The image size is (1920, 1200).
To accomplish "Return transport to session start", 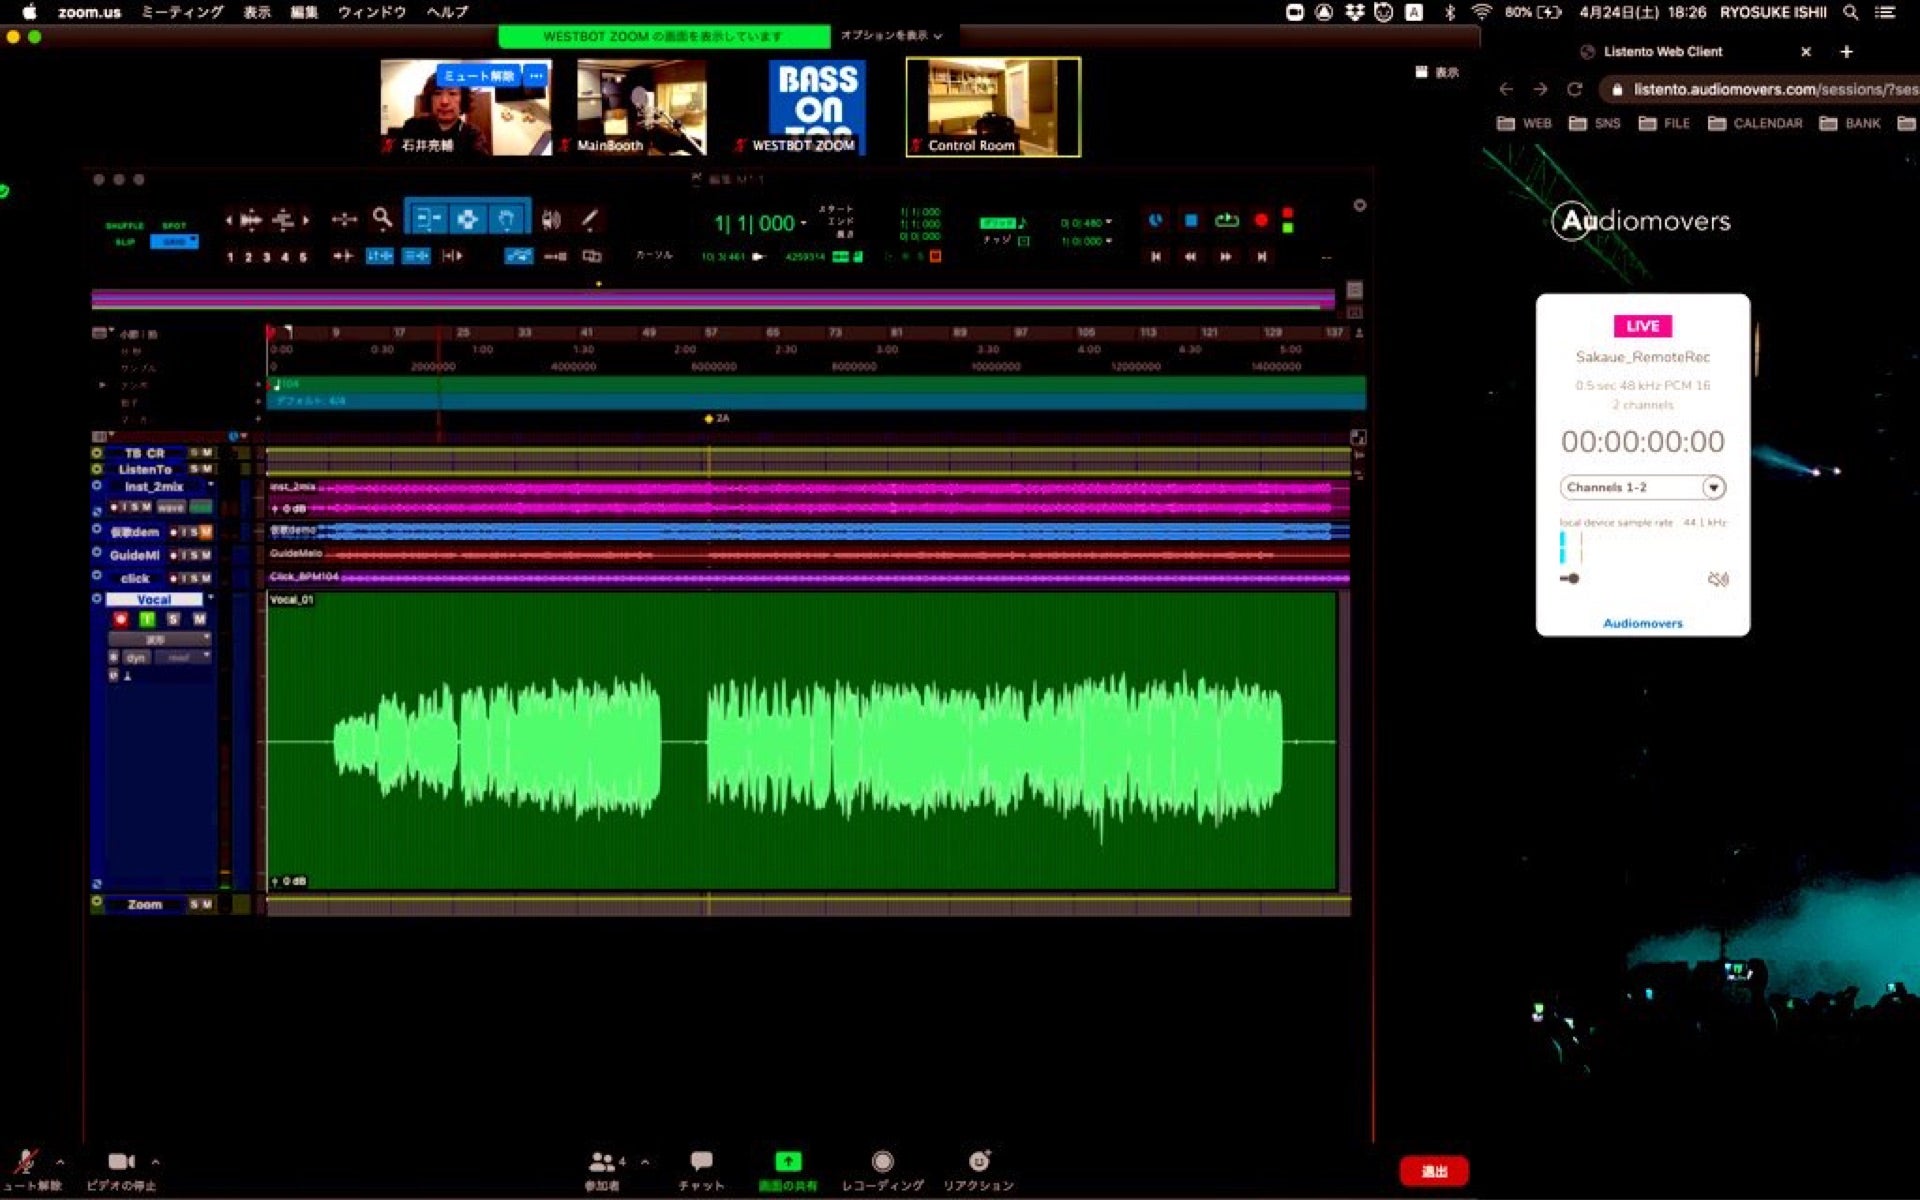I will coord(1156,257).
